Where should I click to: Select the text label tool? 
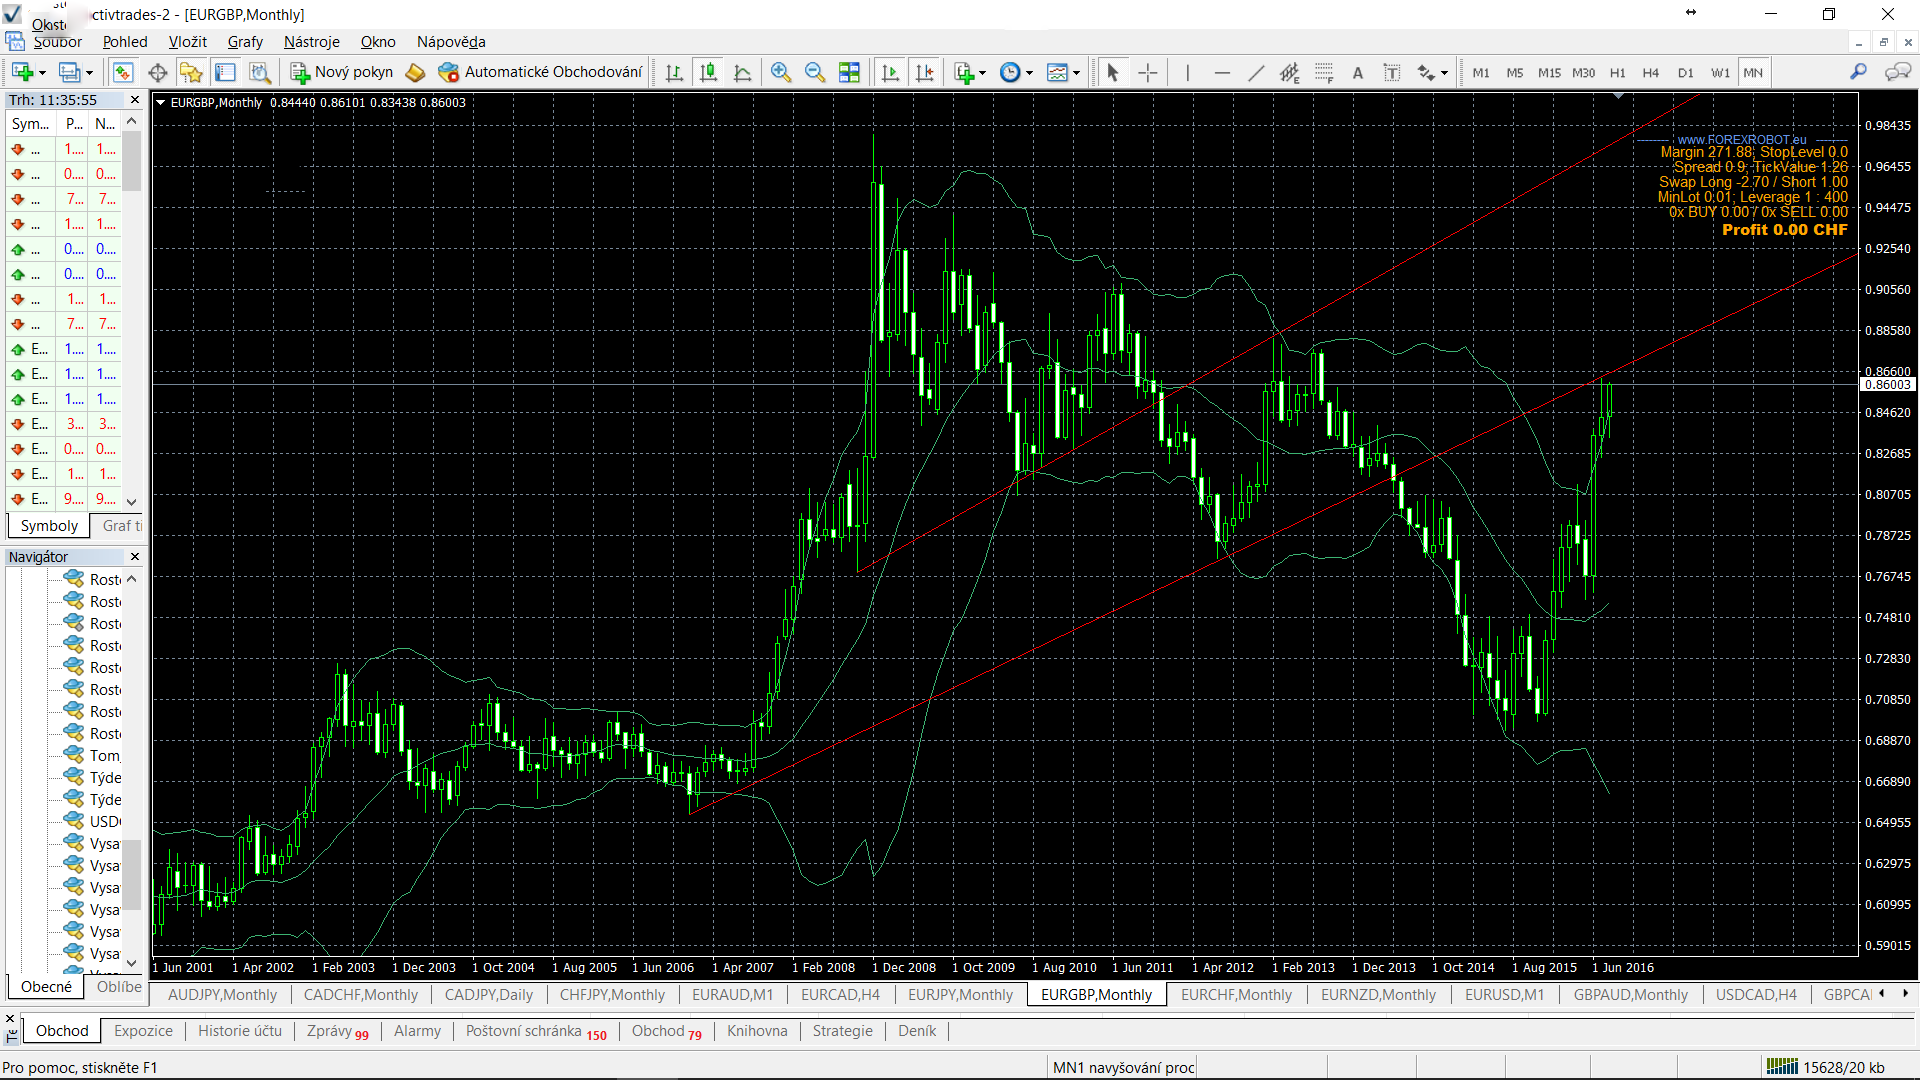[x=1392, y=72]
